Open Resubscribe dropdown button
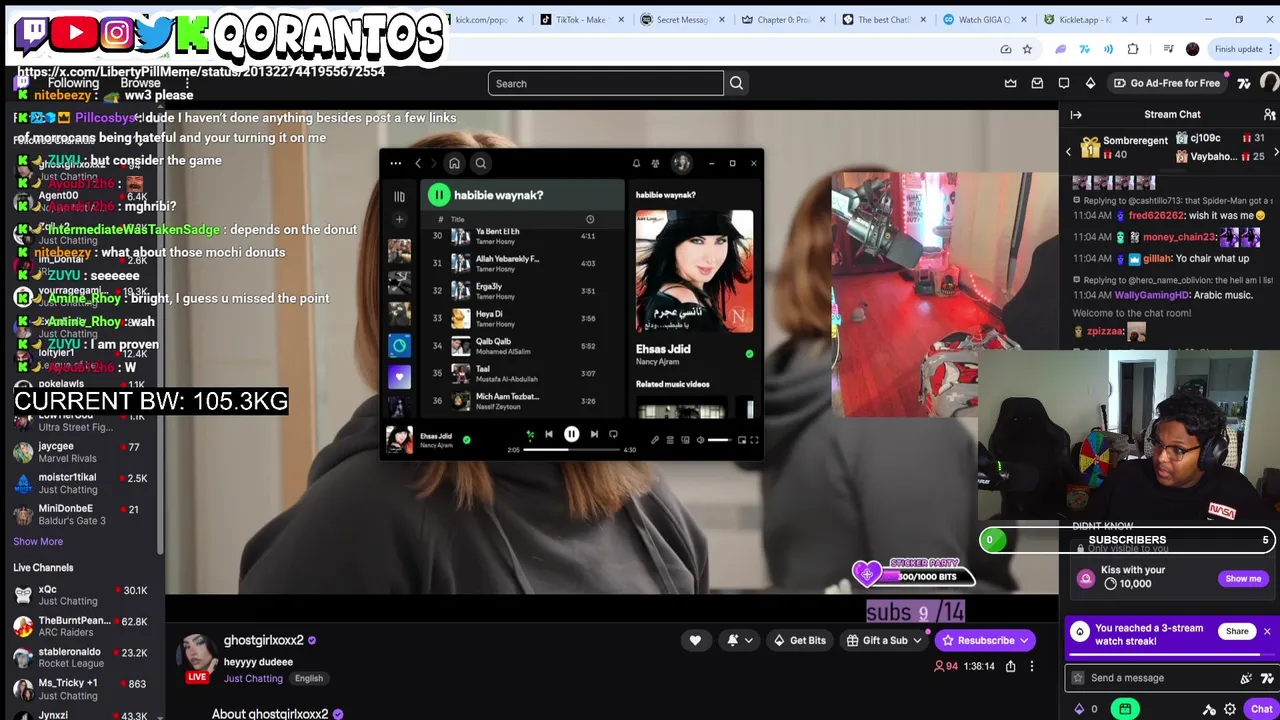This screenshot has height=720, width=1280. (x=986, y=641)
